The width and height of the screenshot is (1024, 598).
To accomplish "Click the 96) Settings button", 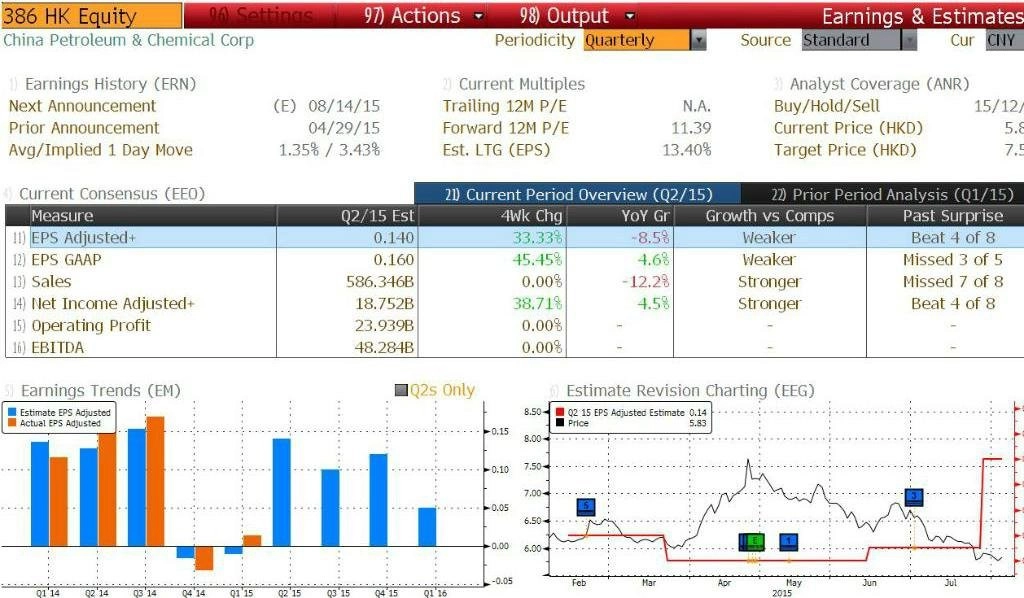I will click(261, 16).
